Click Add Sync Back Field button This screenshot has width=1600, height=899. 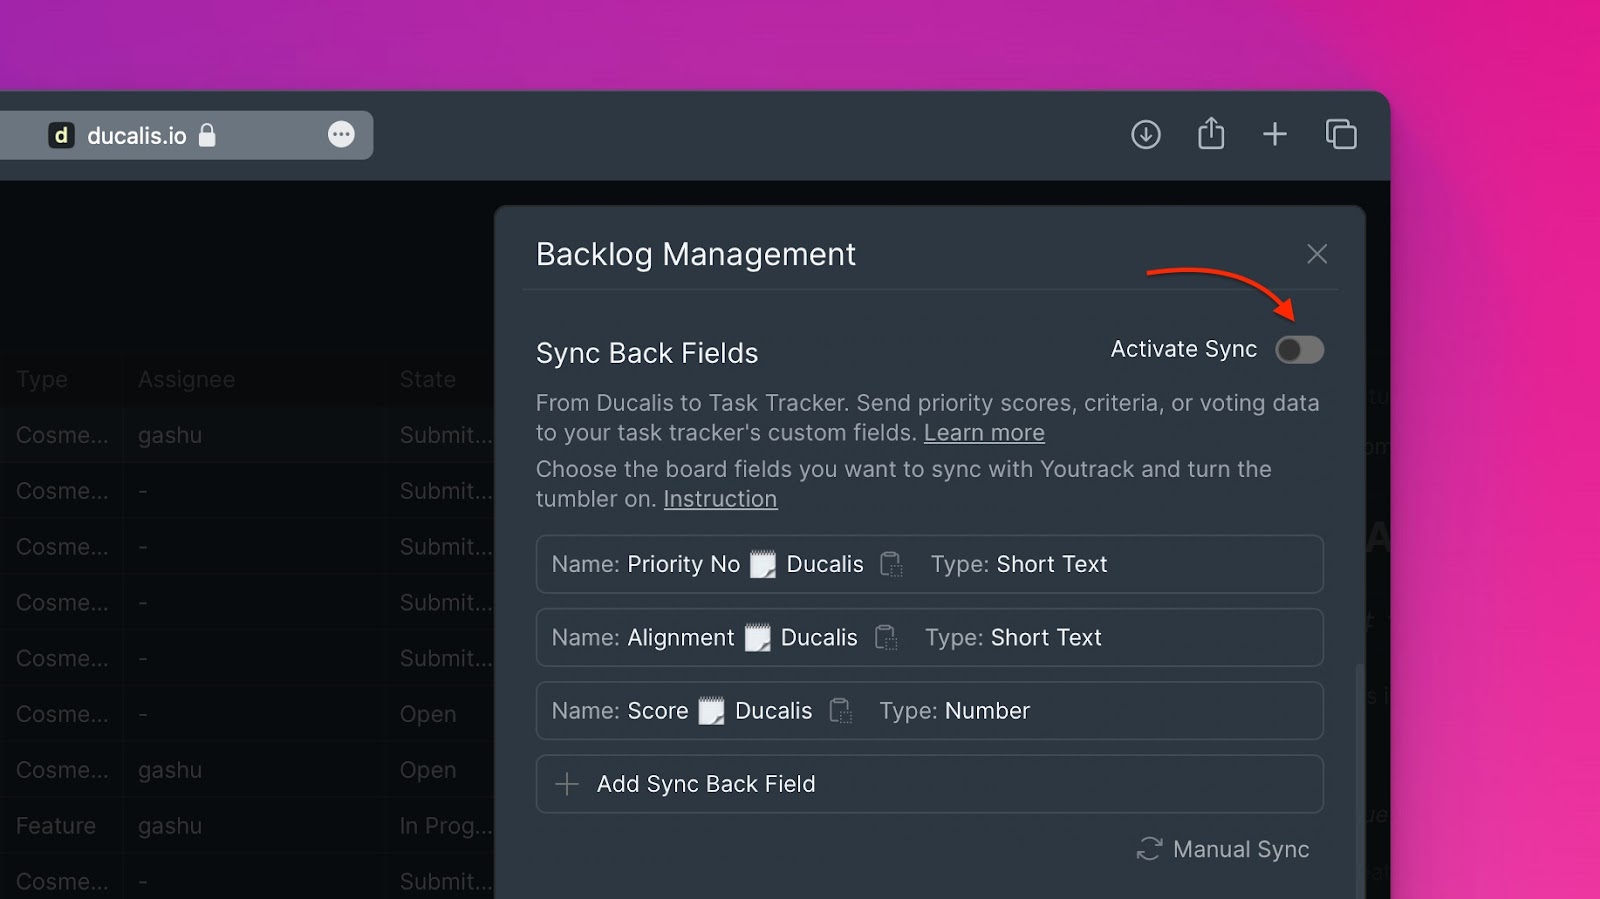click(929, 784)
